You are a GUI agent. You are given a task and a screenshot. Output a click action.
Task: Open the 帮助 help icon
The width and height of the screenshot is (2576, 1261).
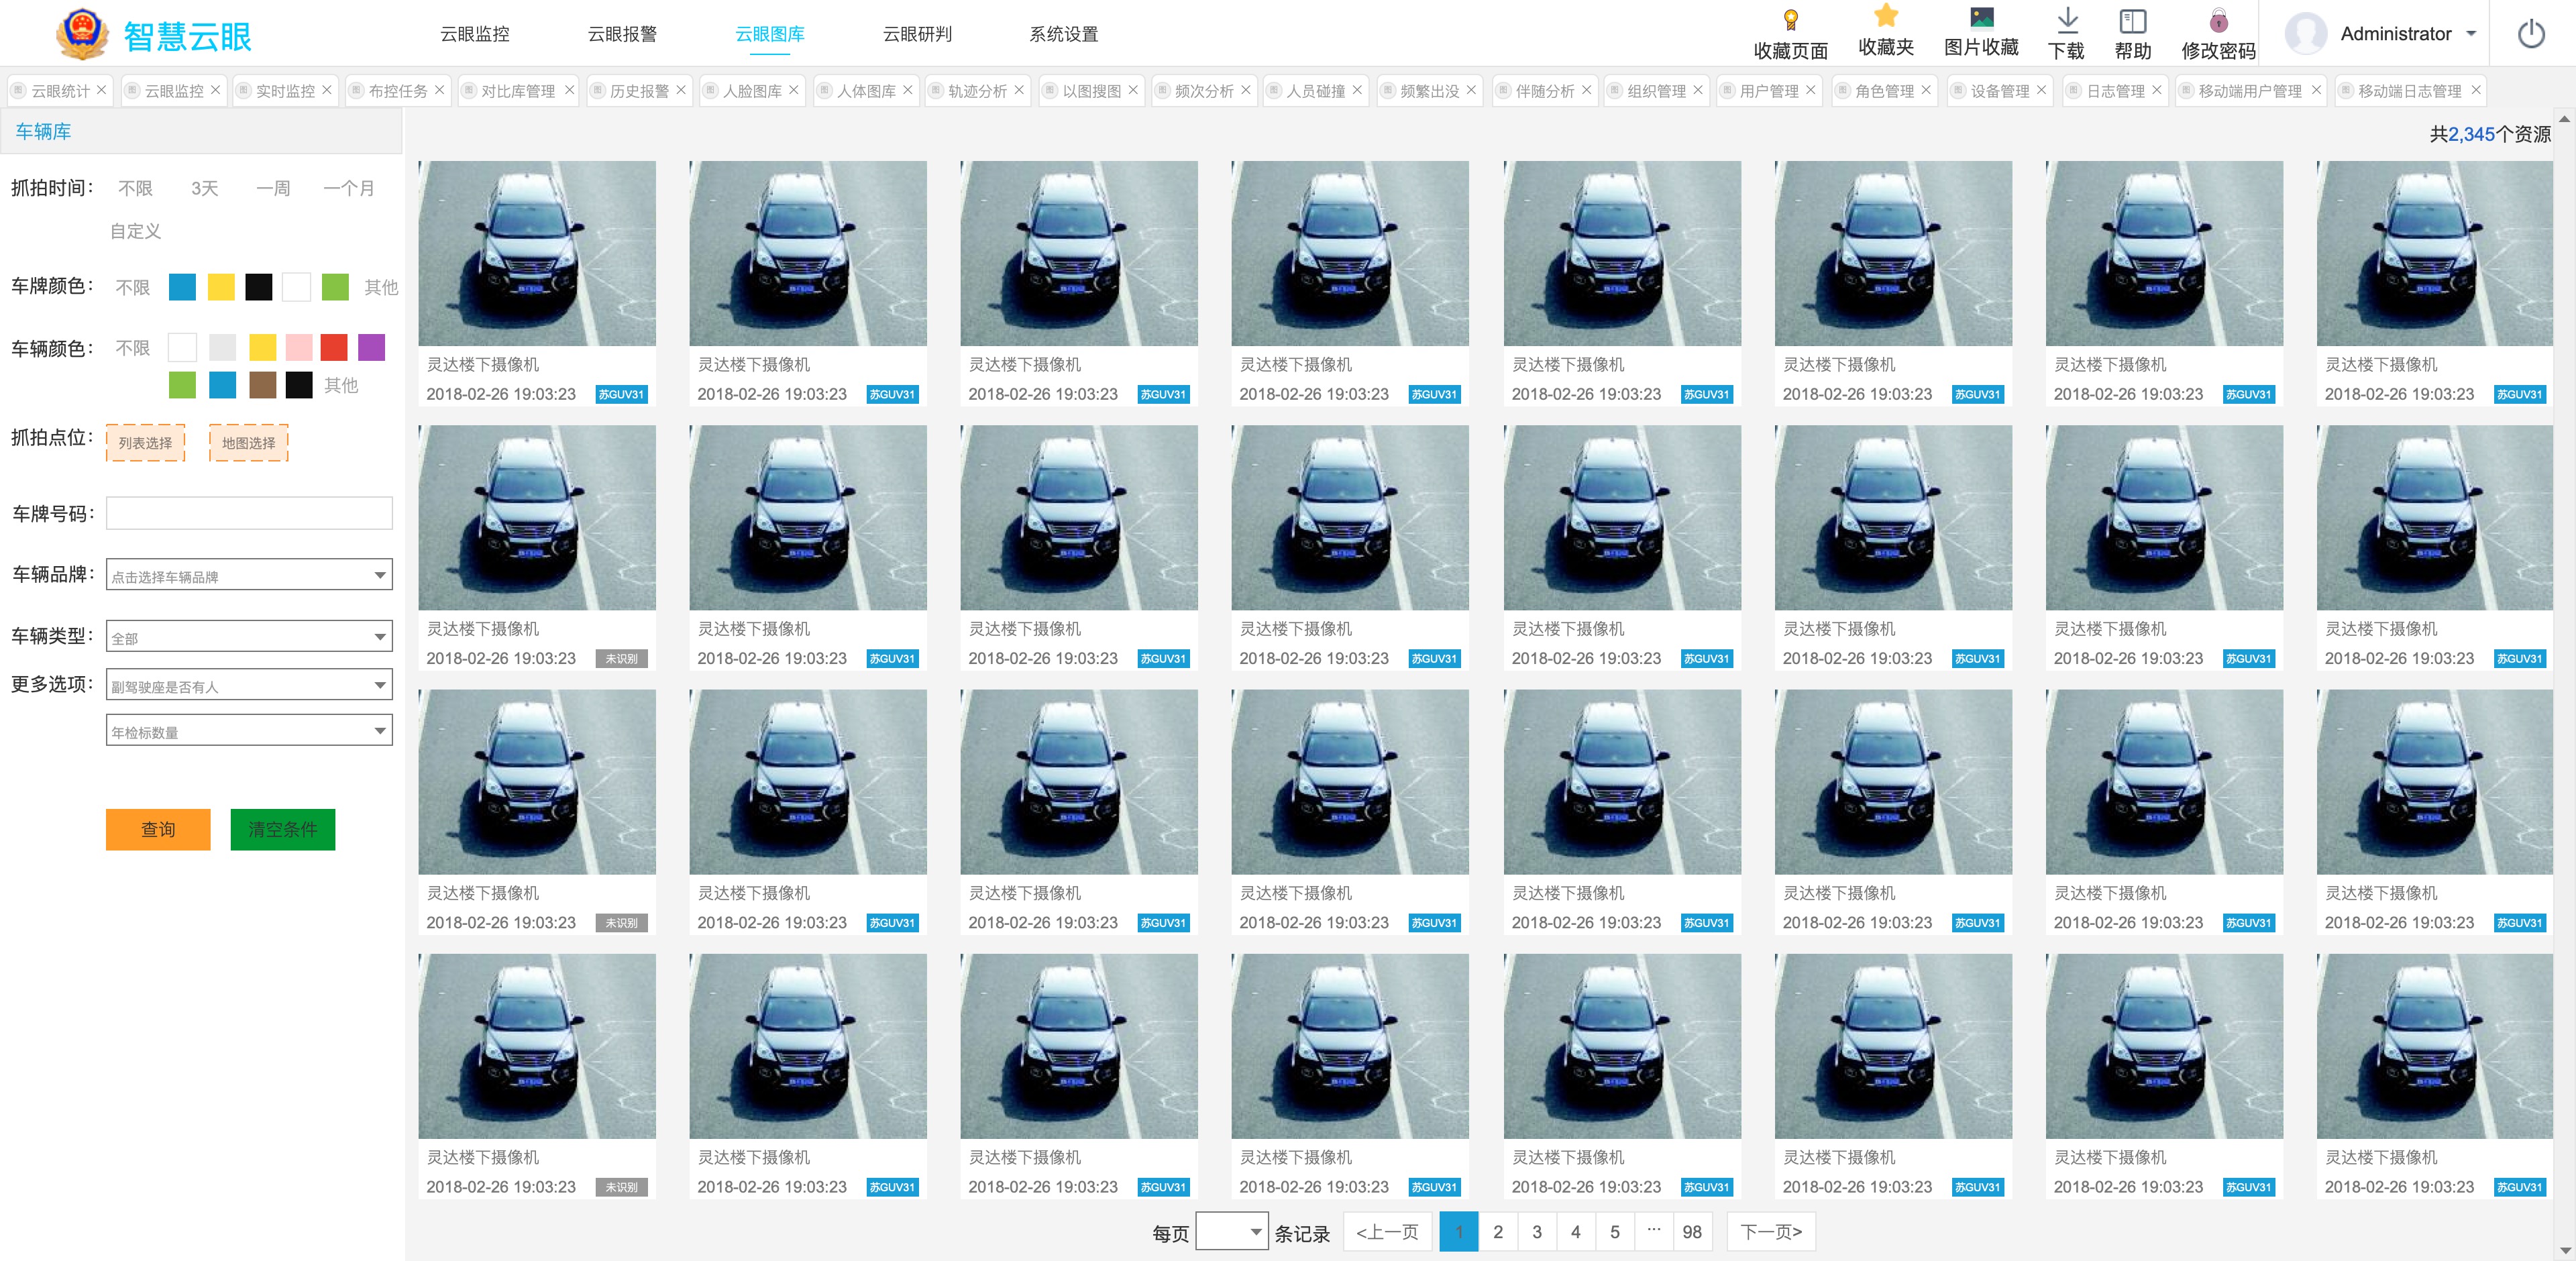pyautogui.click(x=2132, y=20)
